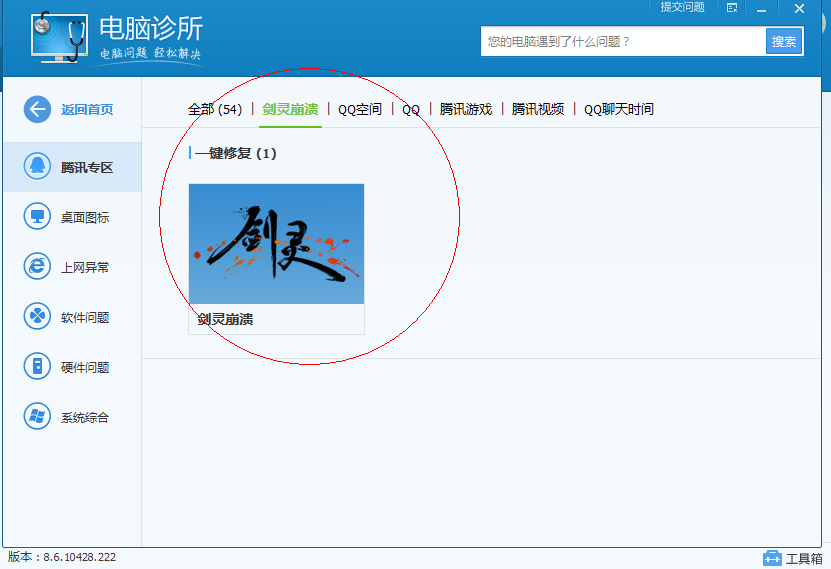Click the 一键修复 (1) section heading
The image size is (831, 569).
(x=235, y=154)
